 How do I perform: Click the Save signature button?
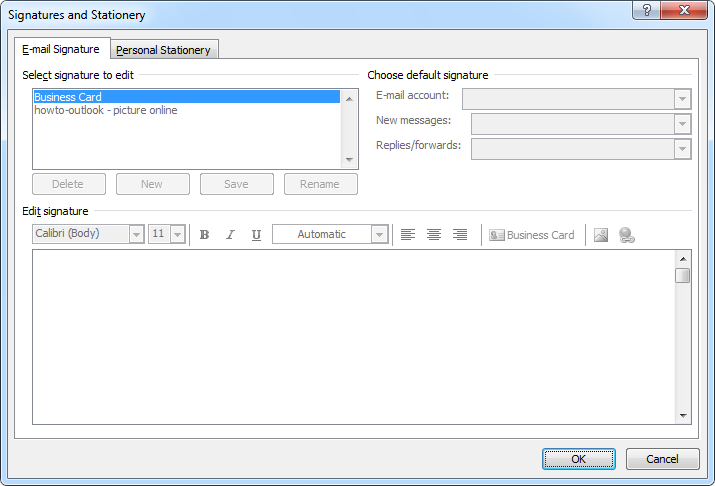click(x=237, y=184)
